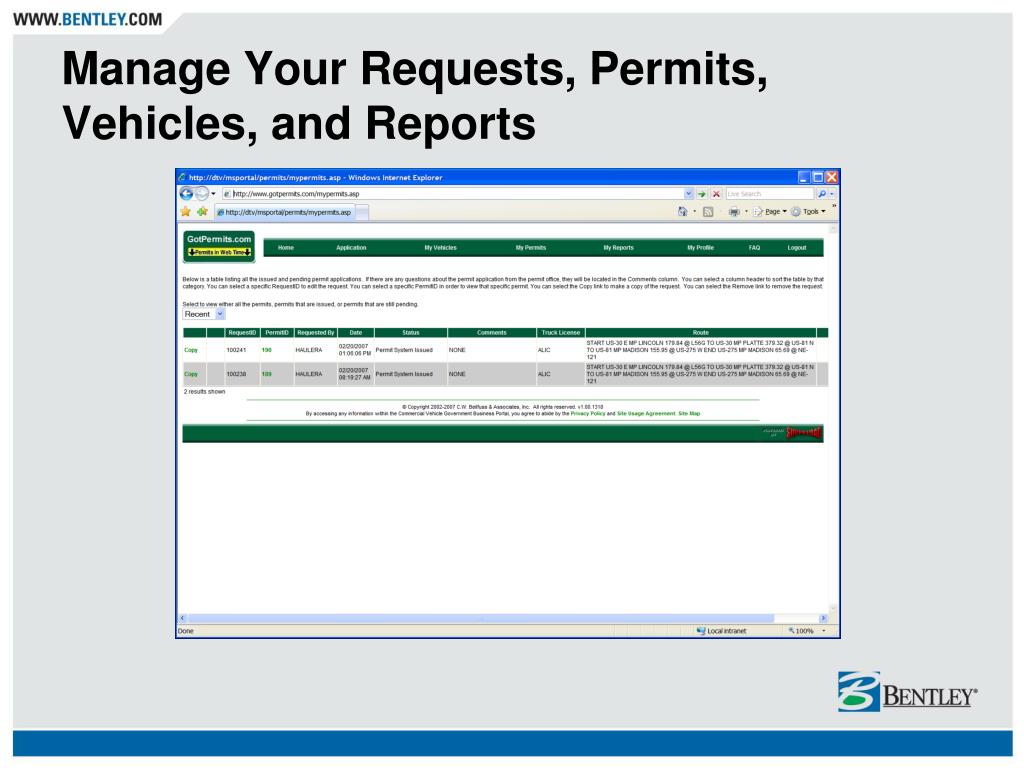Open the Favorites Center star icon
The height and width of the screenshot is (768, 1024).
coord(186,212)
